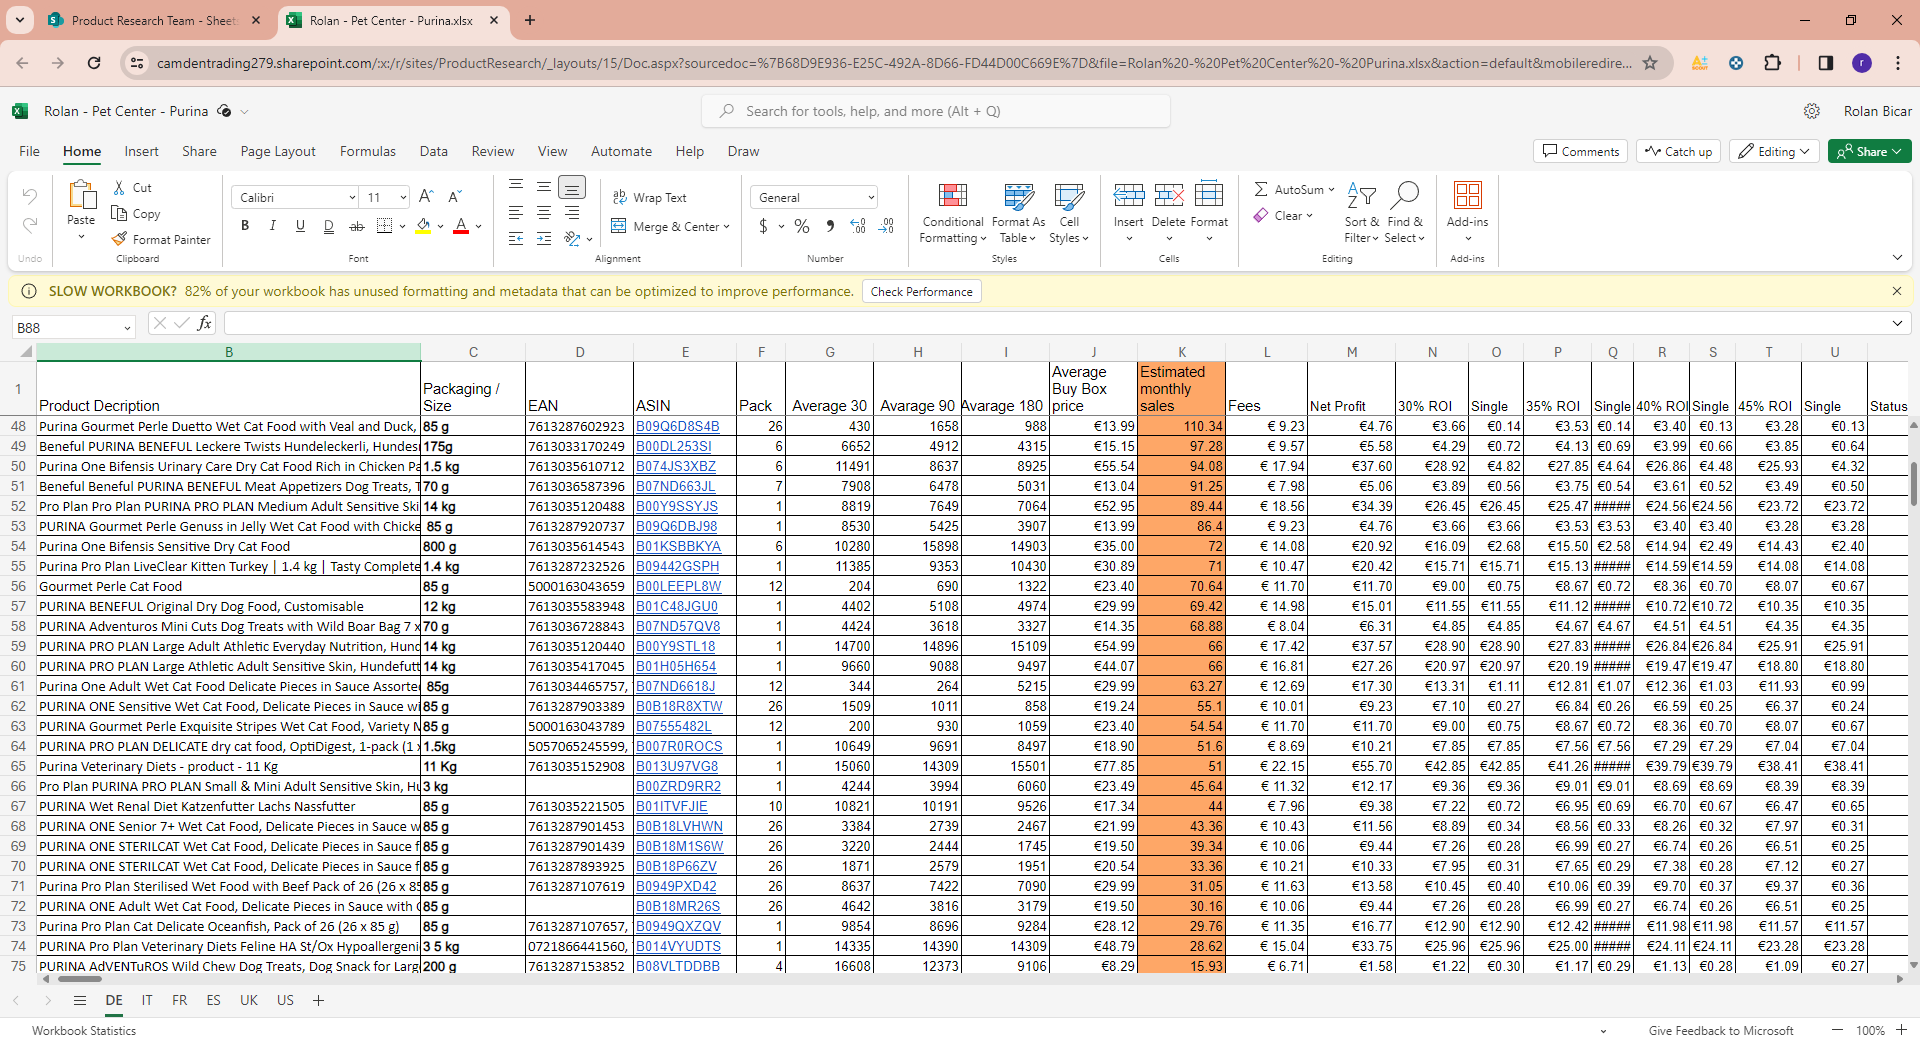Pick the yellow fill color swatch
Screen dimensions: 1920x1040
424,226
